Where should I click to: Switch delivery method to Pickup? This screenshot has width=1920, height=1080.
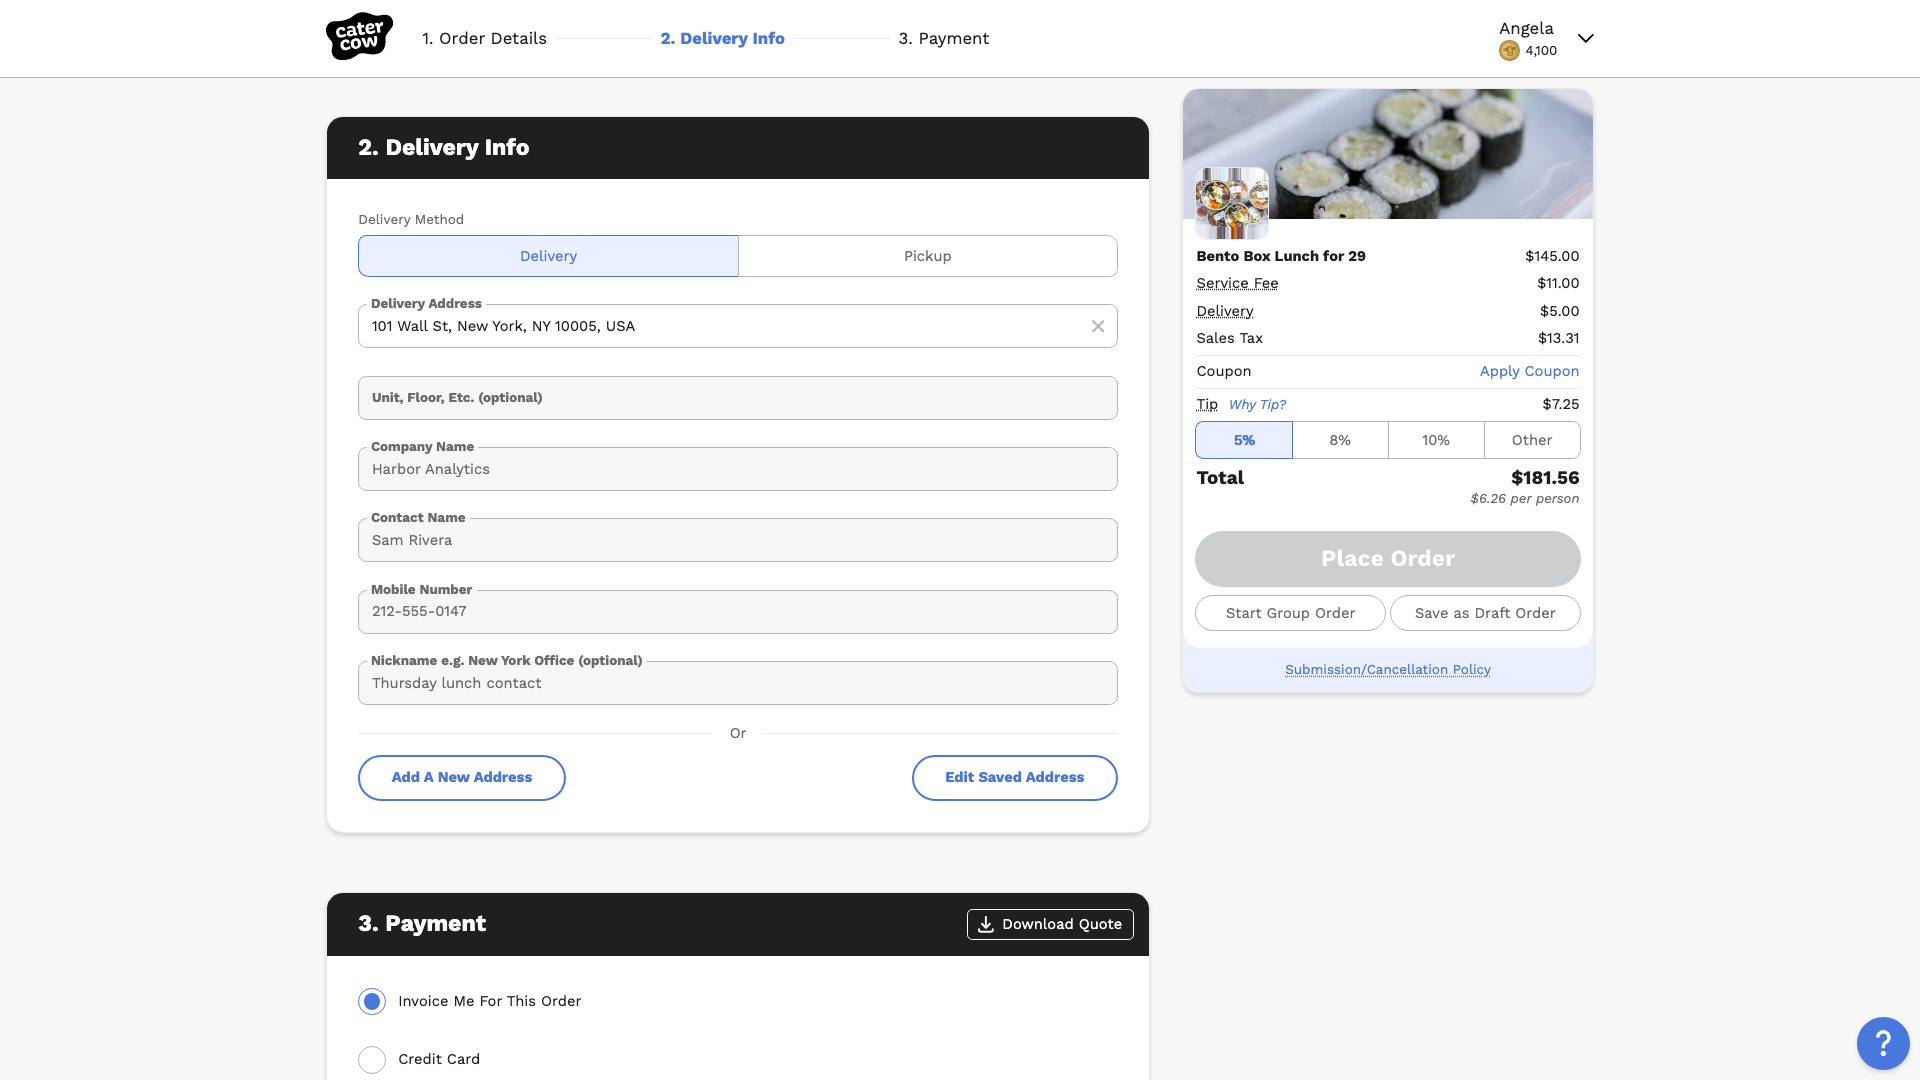click(927, 256)
